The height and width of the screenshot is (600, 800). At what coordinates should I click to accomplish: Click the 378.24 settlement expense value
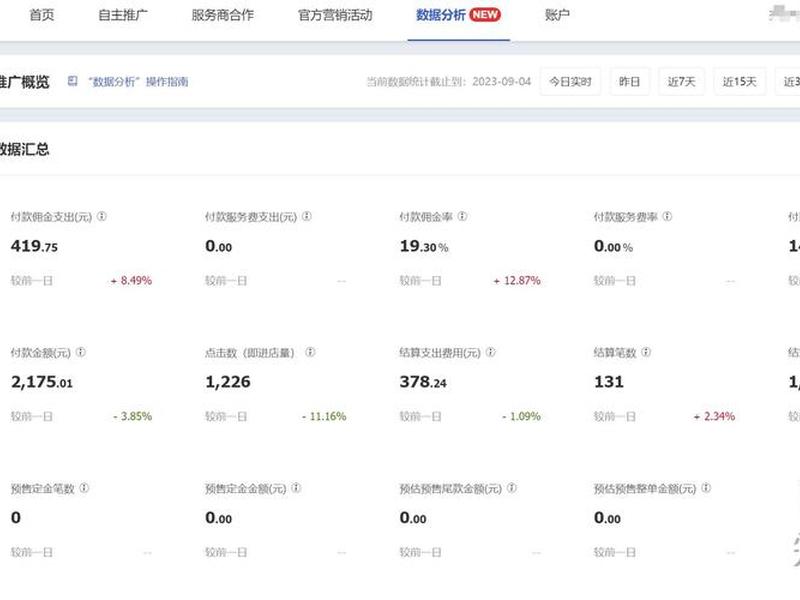423,382
